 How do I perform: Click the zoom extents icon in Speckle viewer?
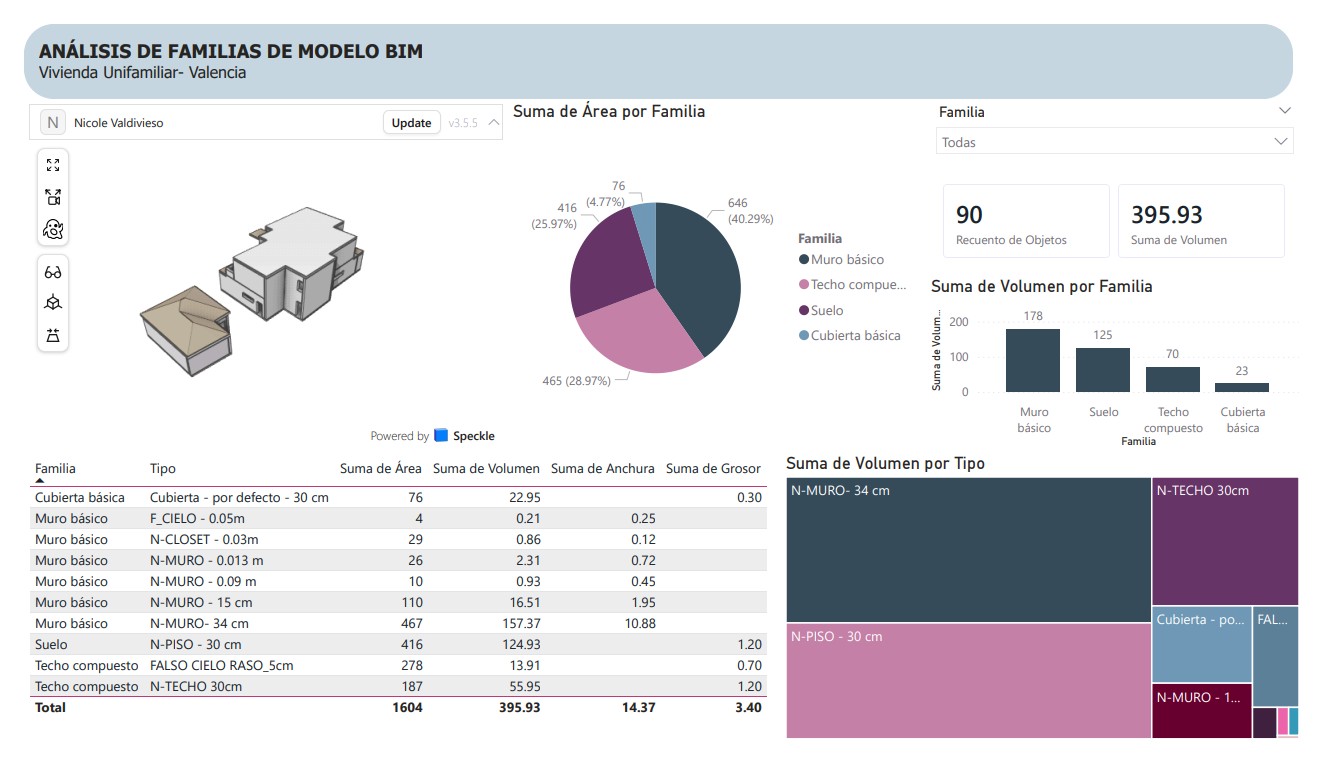click(53, 166)
